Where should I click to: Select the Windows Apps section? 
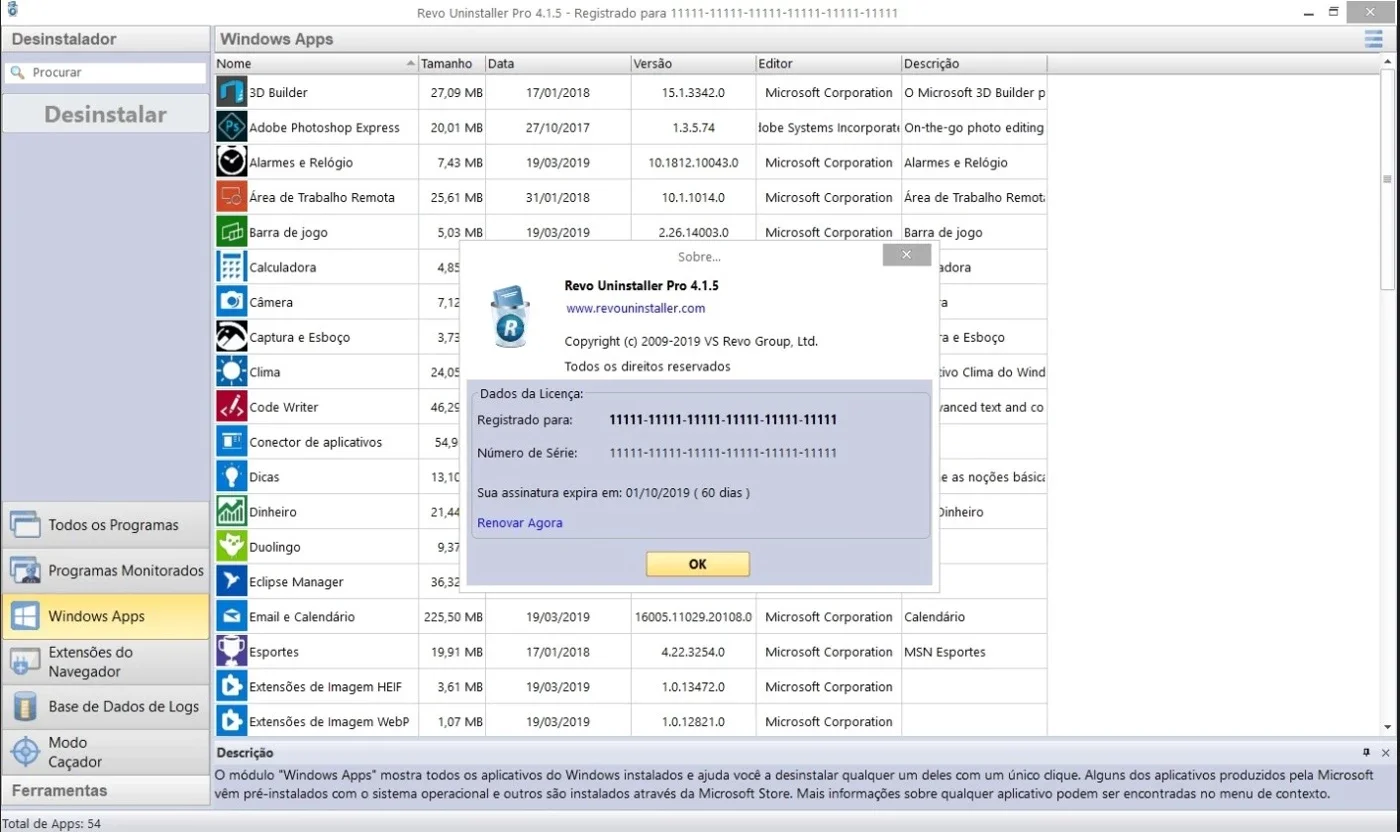point(105,616)
